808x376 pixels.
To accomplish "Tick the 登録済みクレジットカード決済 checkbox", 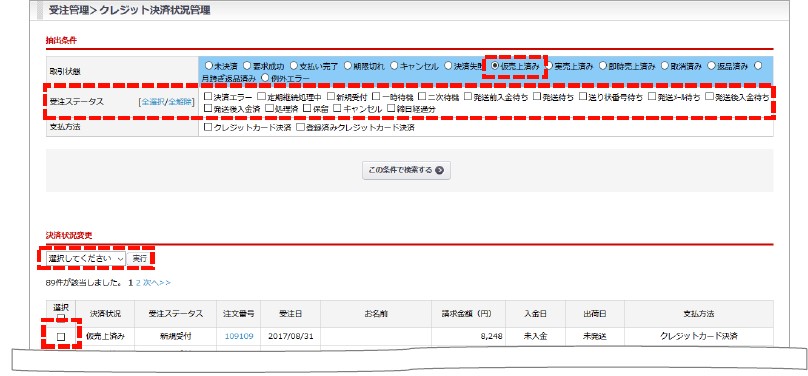I will 300,127.
